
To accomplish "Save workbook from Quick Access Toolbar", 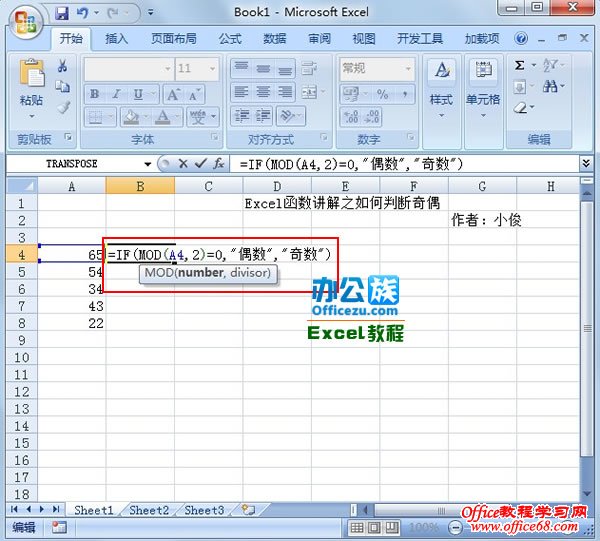I will (62, 14).
